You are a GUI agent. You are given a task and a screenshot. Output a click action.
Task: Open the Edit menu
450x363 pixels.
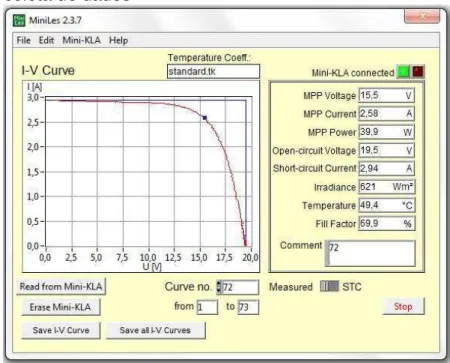tap(46, 41)
